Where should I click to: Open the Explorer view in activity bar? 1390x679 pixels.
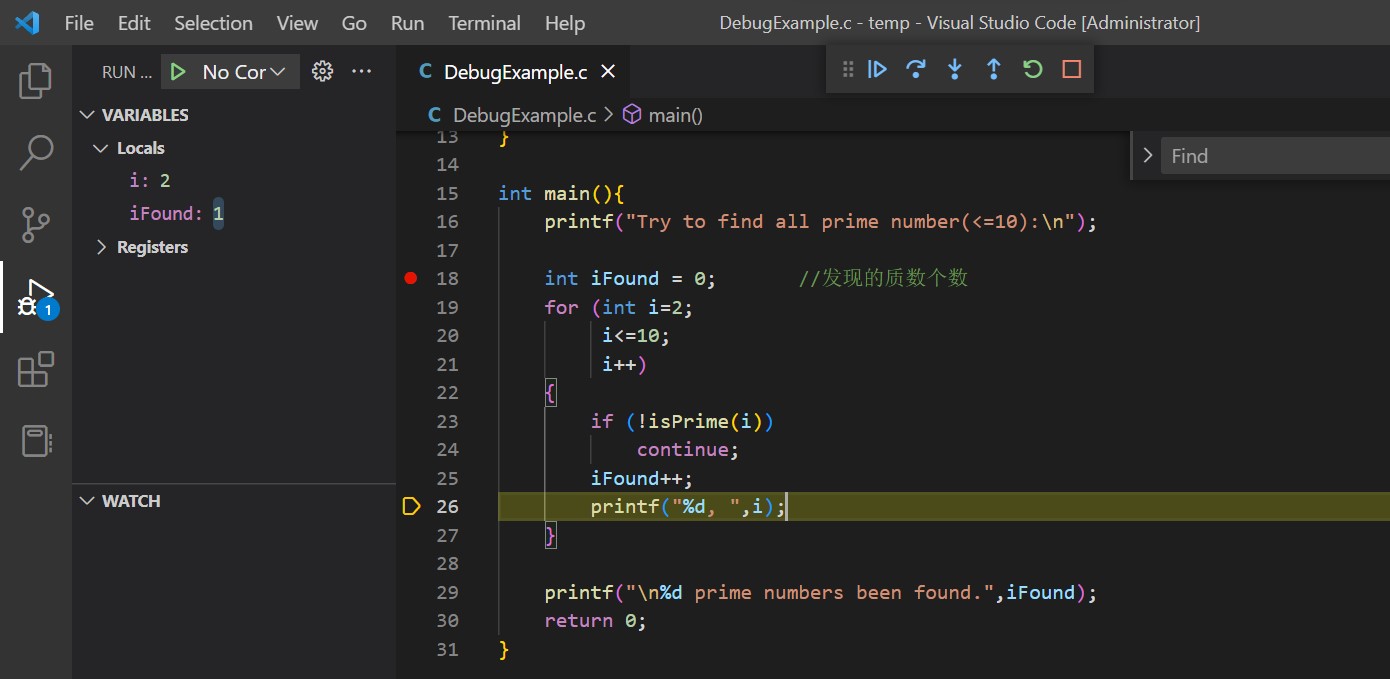36,81
